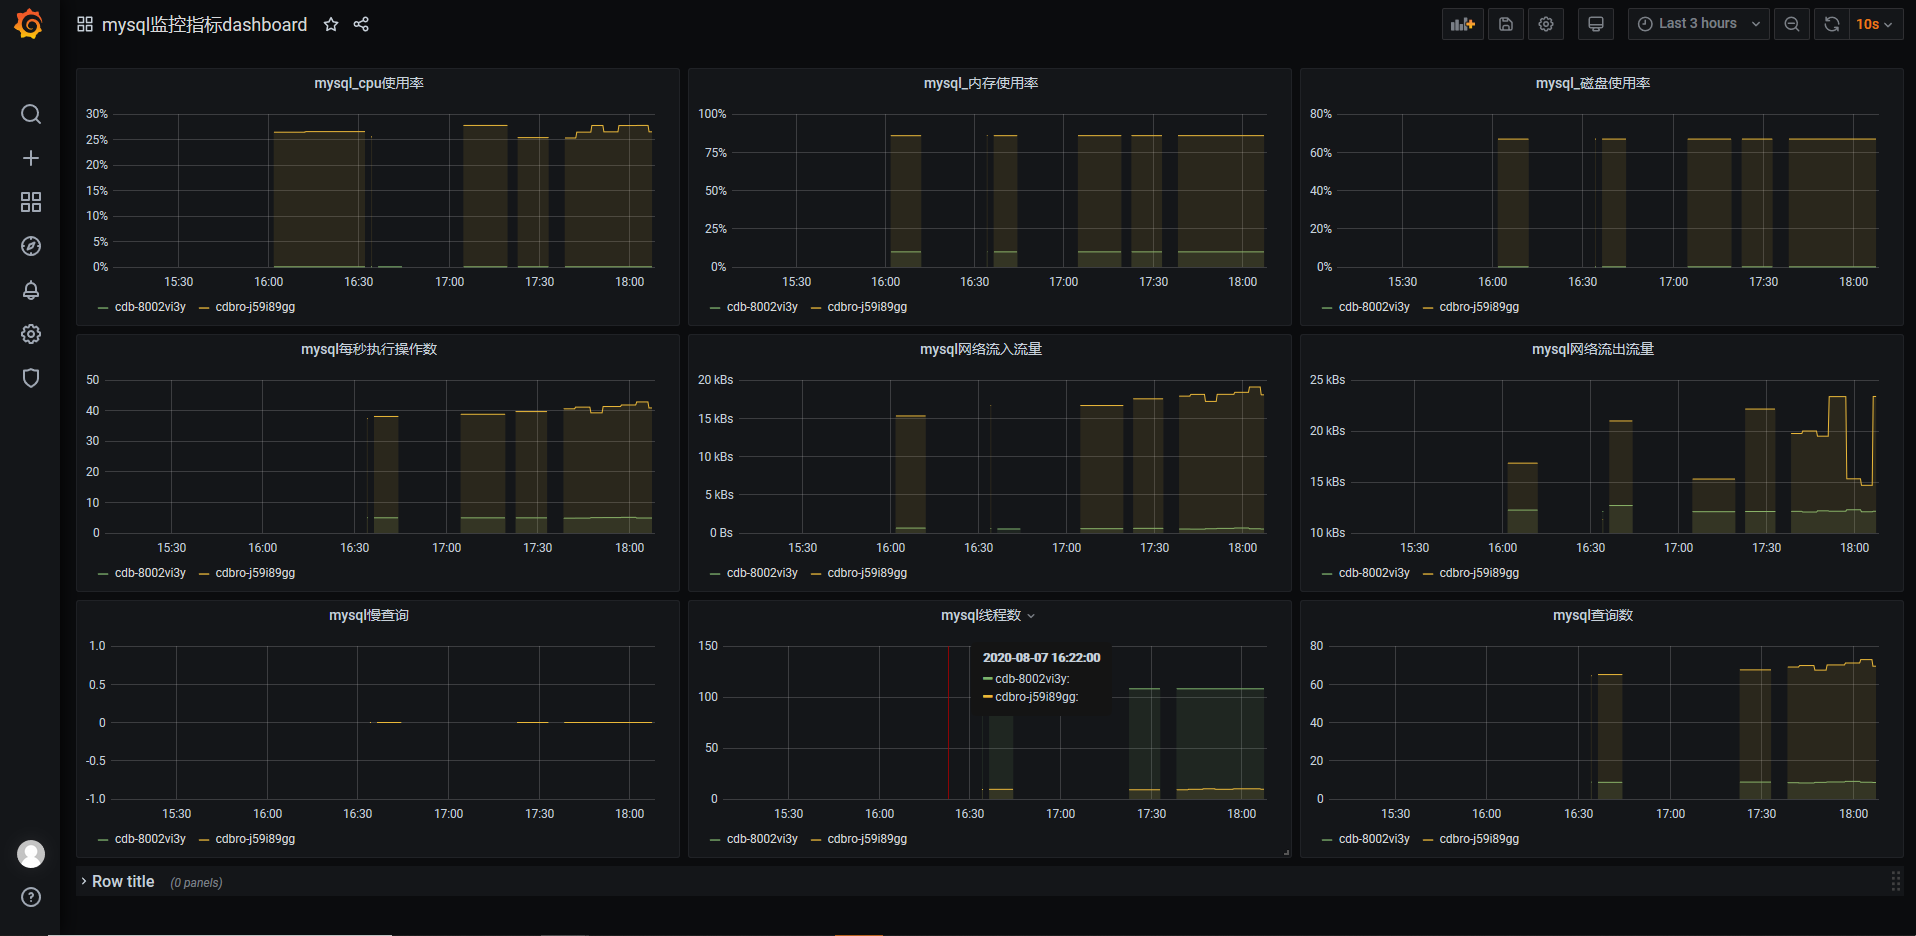This screenshot has width=1916, height=936.
Task: Open the Alerting bell icon
Action: pos(31,290)
